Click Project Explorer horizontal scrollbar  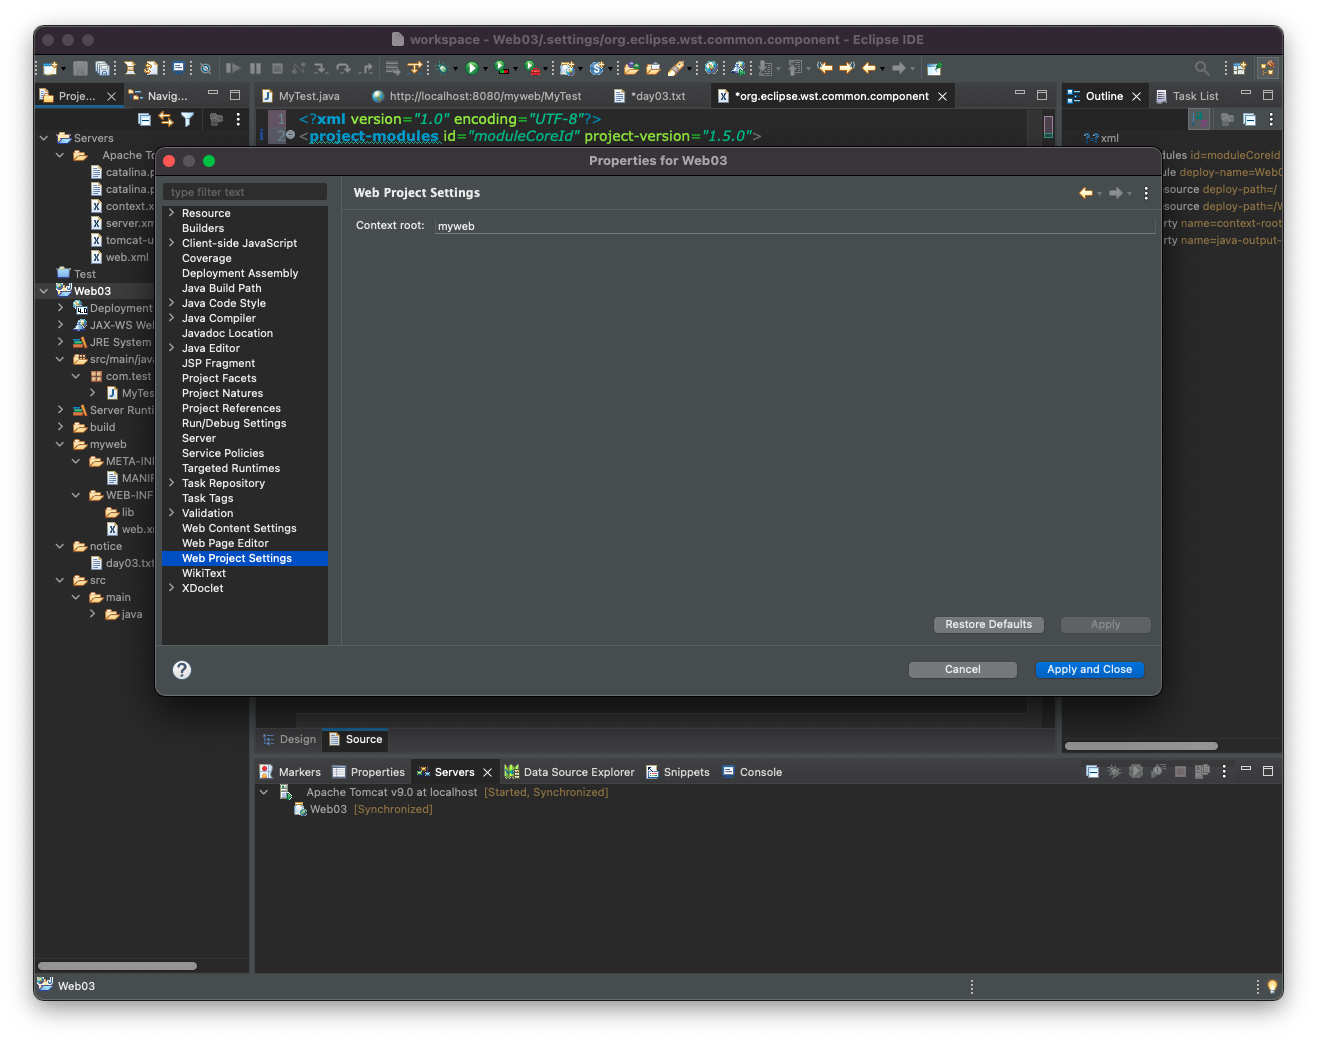tap(117, 966)
